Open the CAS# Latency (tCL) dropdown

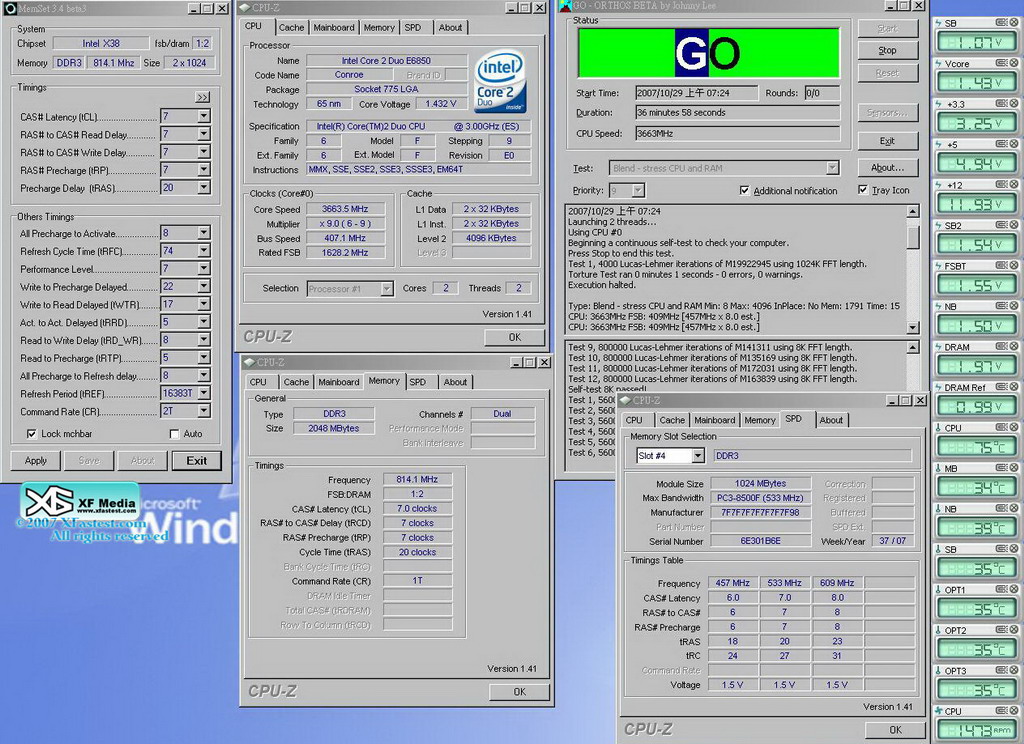pyautogui.click(x=204, y=117)
